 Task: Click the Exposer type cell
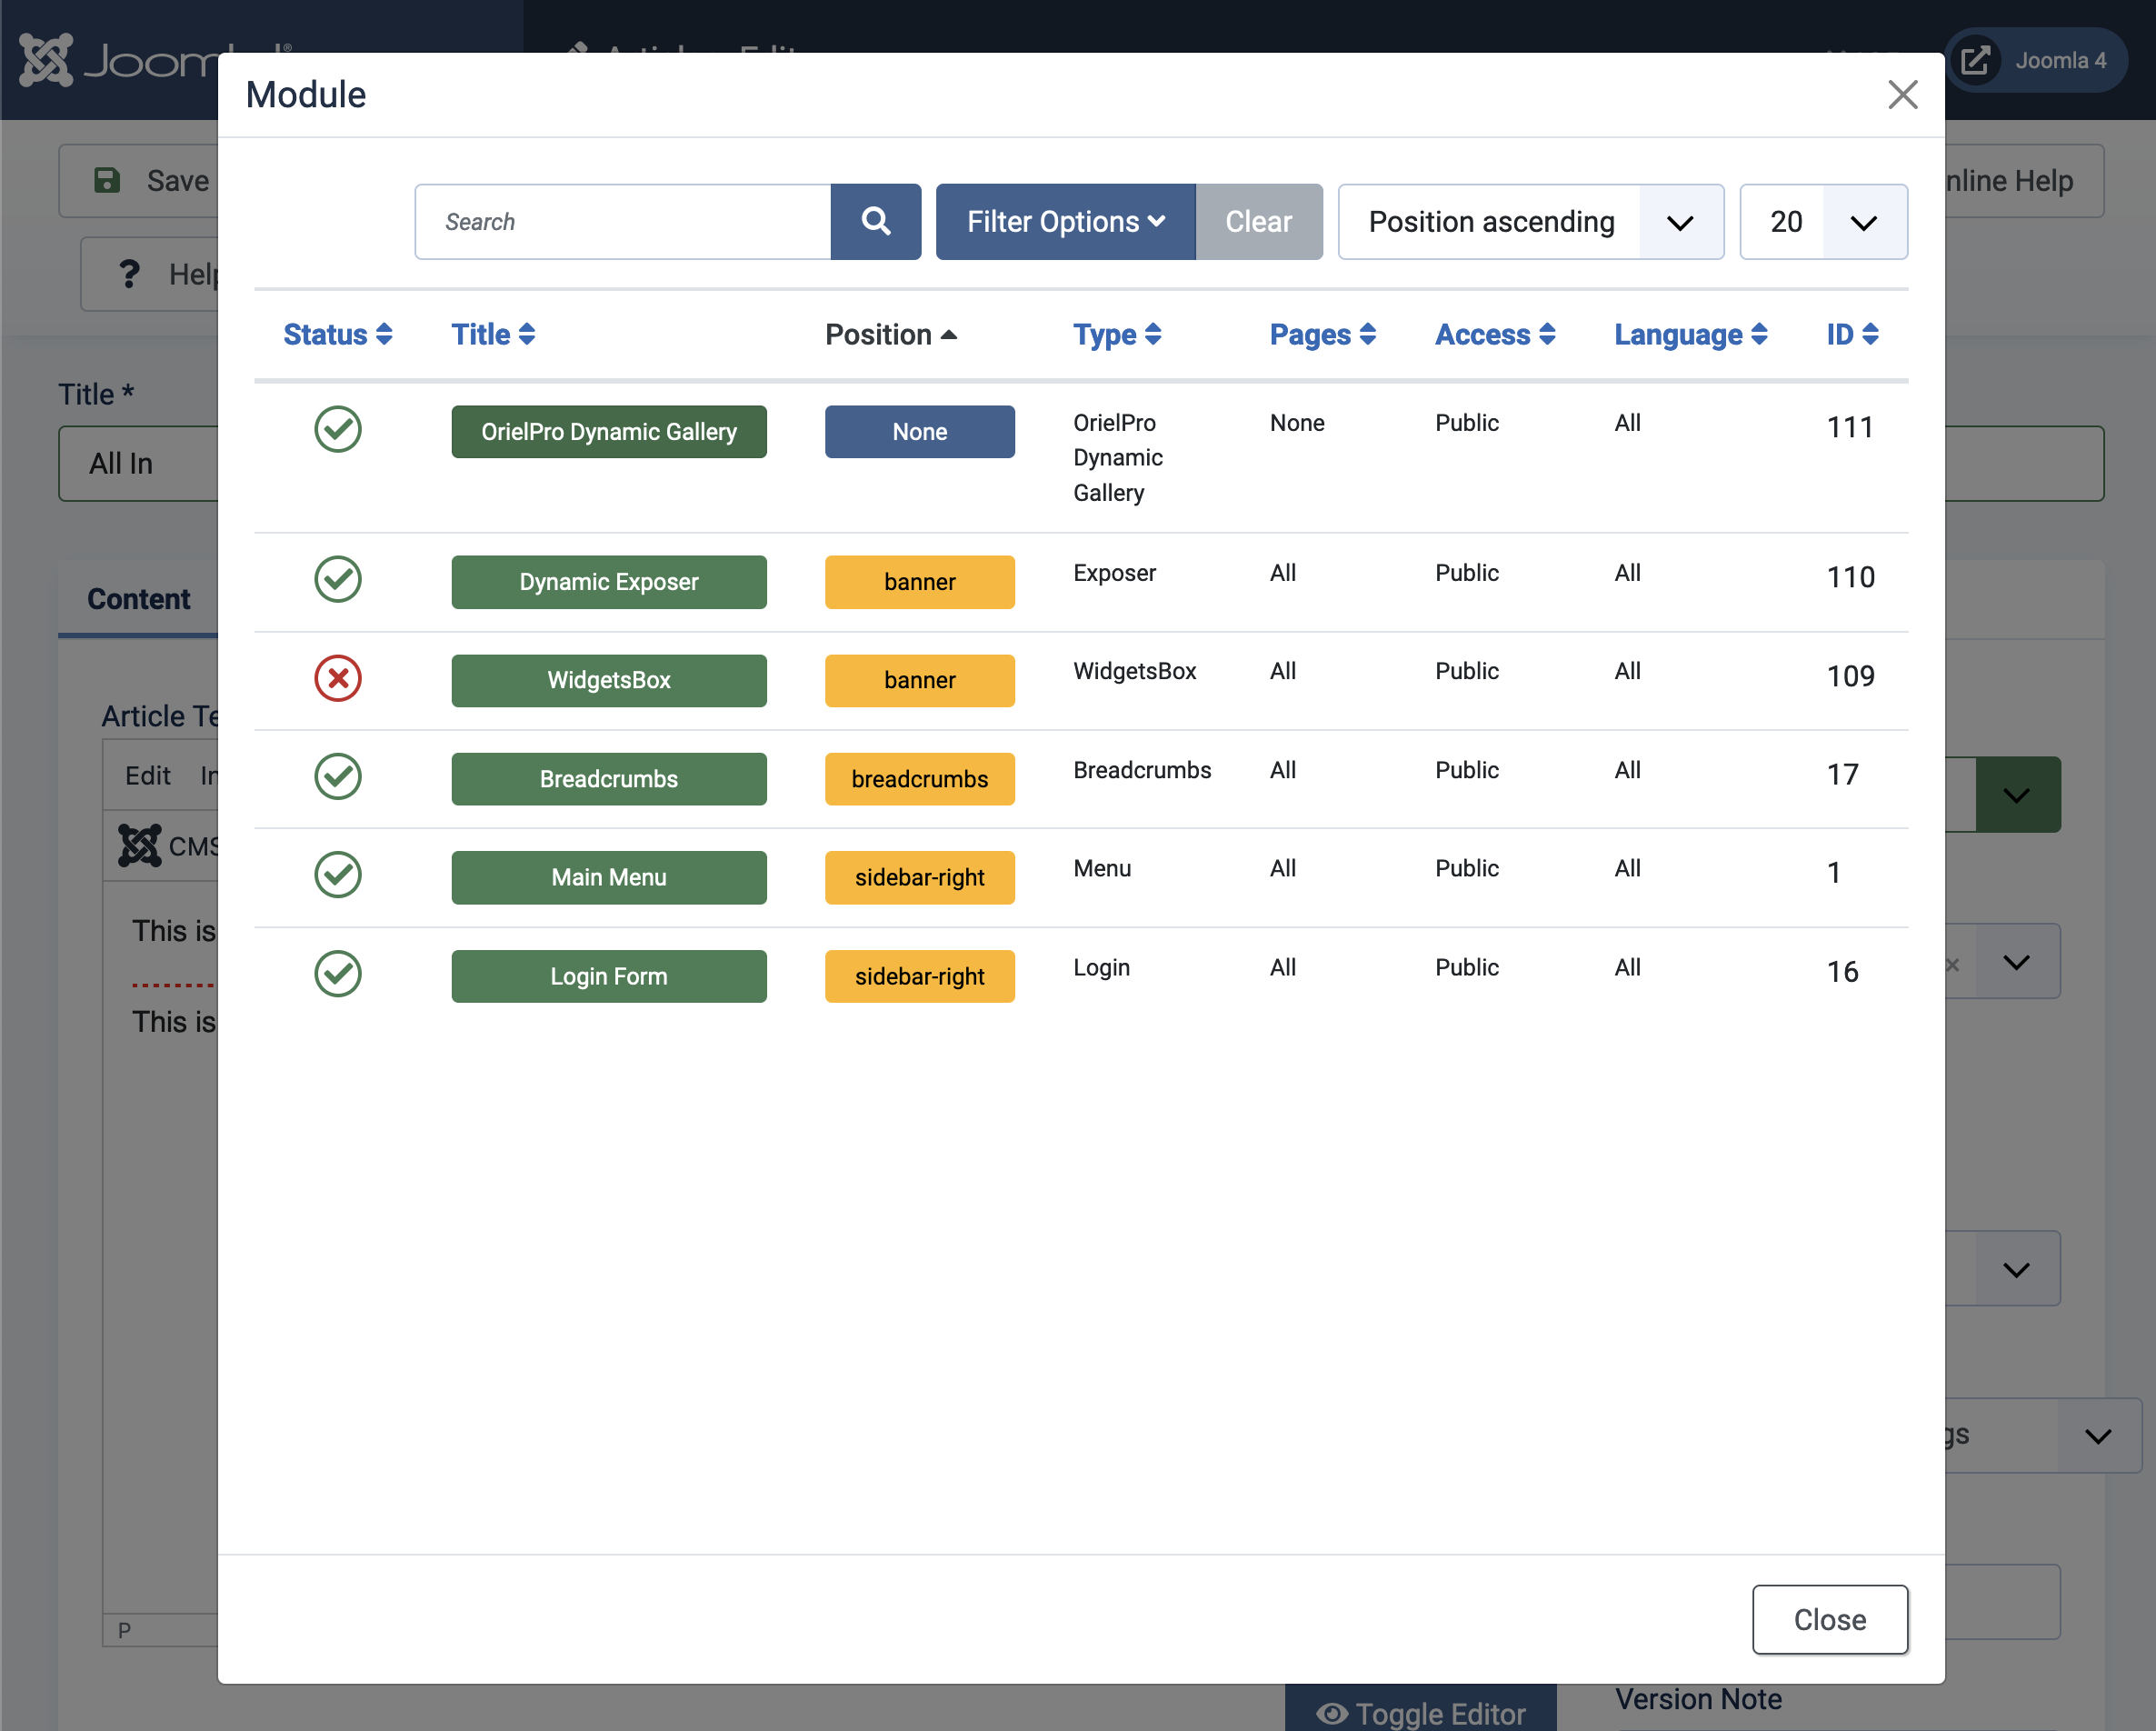click(1114, 573)
